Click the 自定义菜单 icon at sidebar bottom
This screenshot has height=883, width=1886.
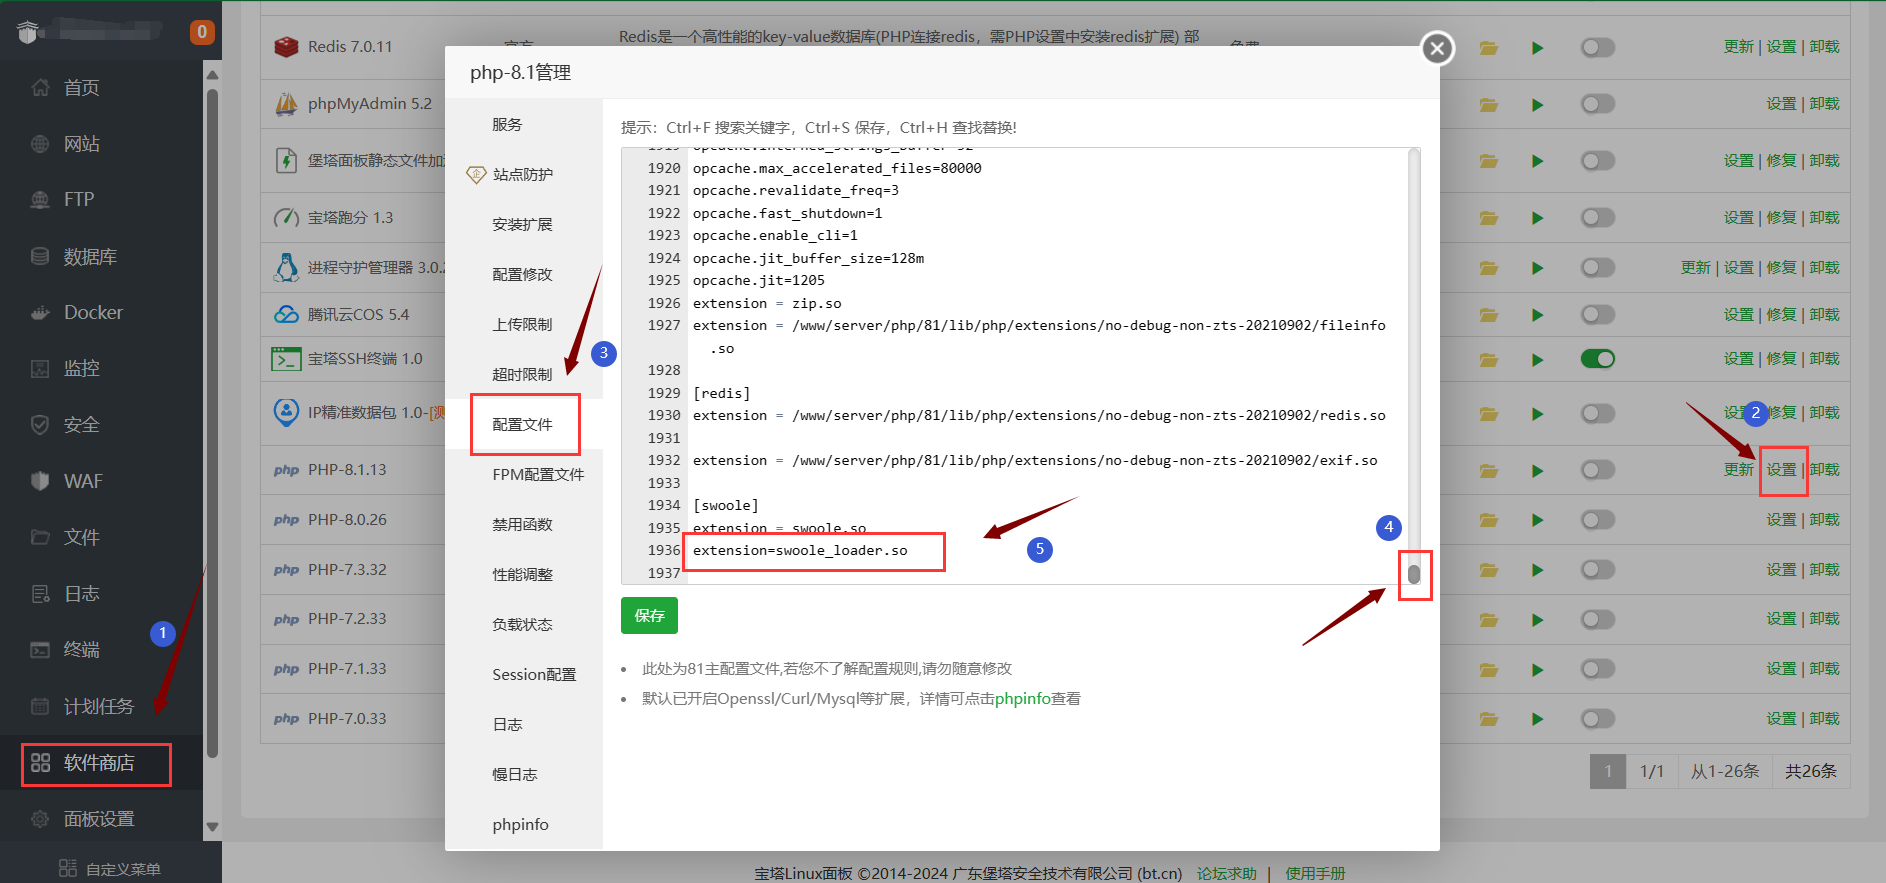point(68,868)
